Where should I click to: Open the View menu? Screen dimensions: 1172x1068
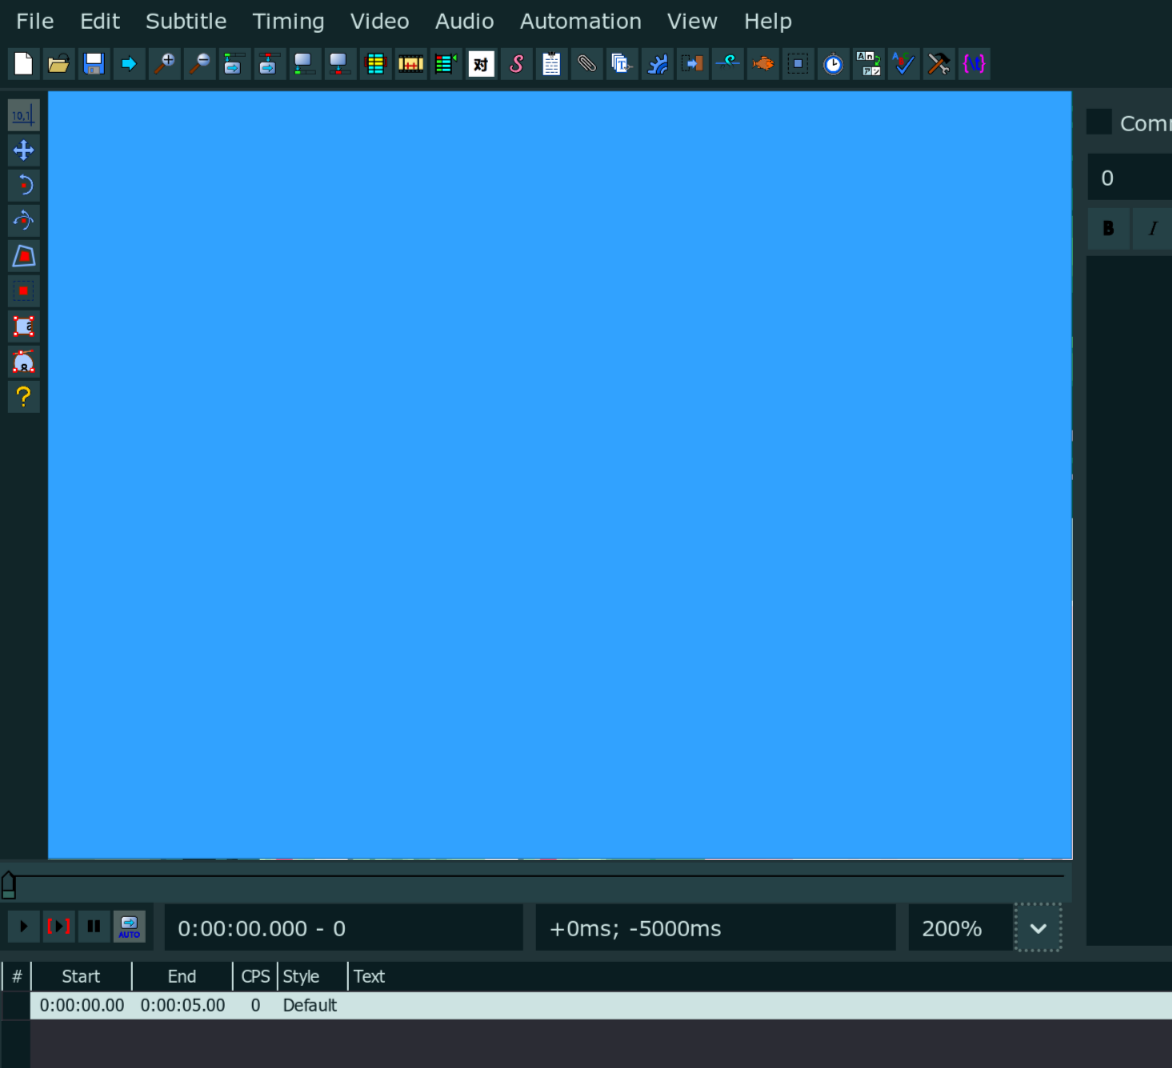tap(692, 22)
